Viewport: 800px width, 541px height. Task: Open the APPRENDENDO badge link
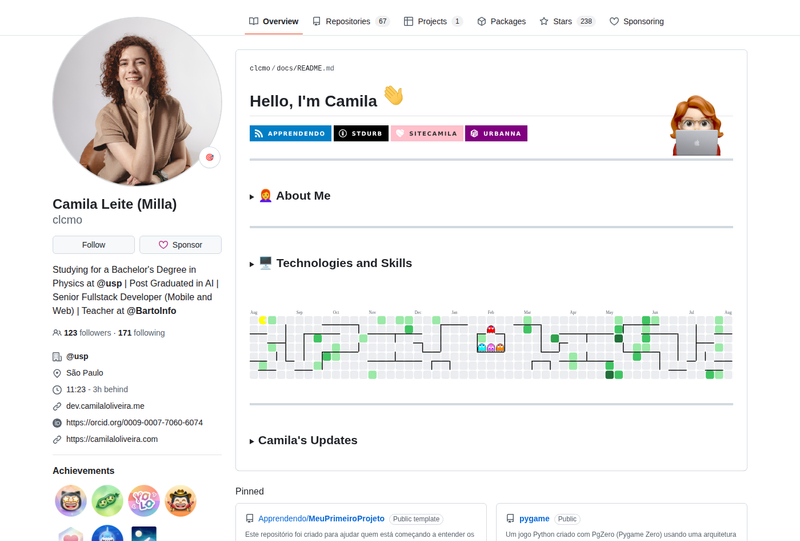(x=290, y=133)
